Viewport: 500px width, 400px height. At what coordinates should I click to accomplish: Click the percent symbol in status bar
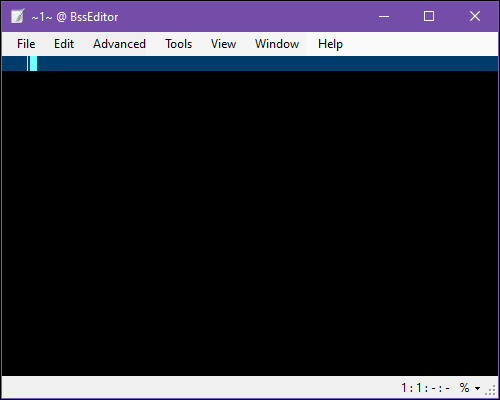pyautogui.click(x=464, y=388)
